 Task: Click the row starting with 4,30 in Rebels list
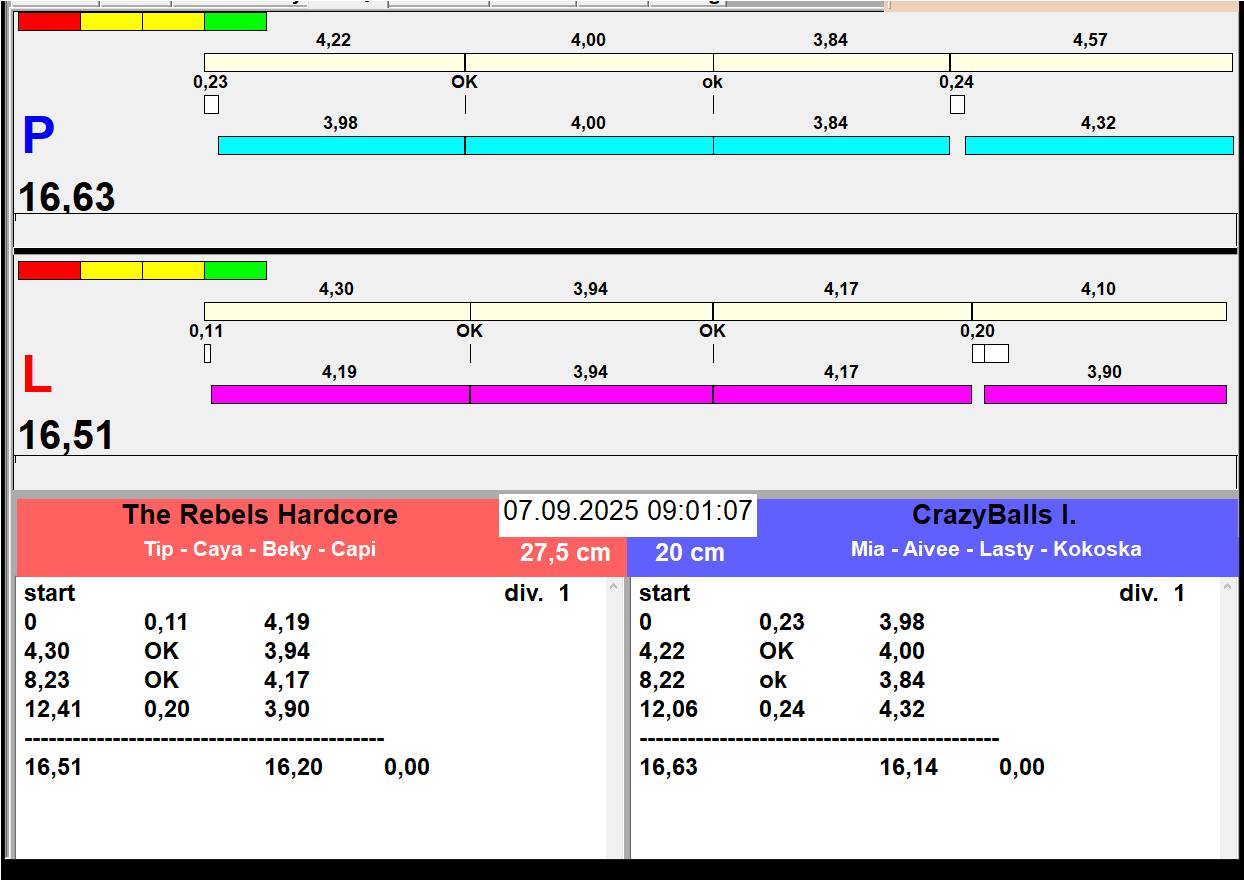pyautogui.click(x=167, y=651)
